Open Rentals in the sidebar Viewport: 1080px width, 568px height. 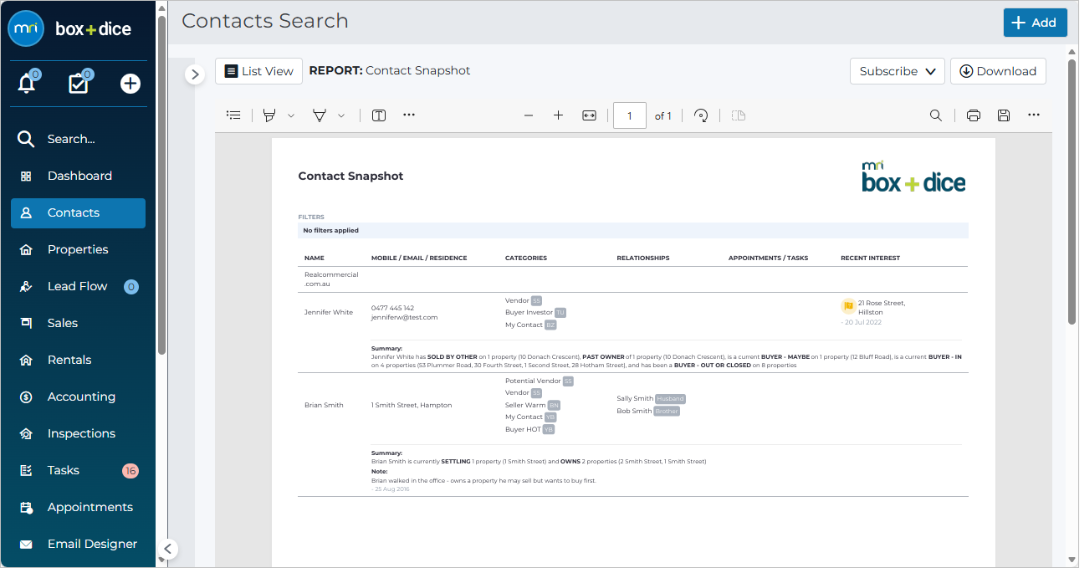78,360
